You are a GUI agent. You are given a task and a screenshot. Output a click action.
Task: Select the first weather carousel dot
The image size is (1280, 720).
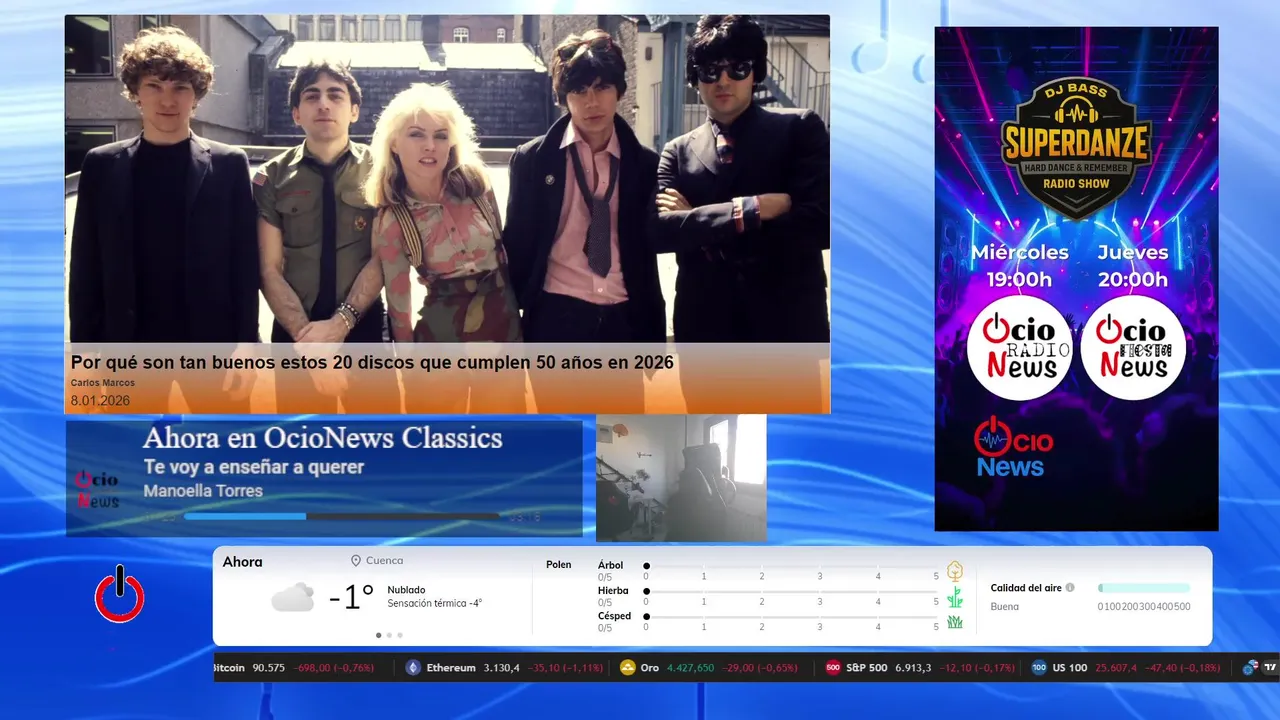coord(378,635)
